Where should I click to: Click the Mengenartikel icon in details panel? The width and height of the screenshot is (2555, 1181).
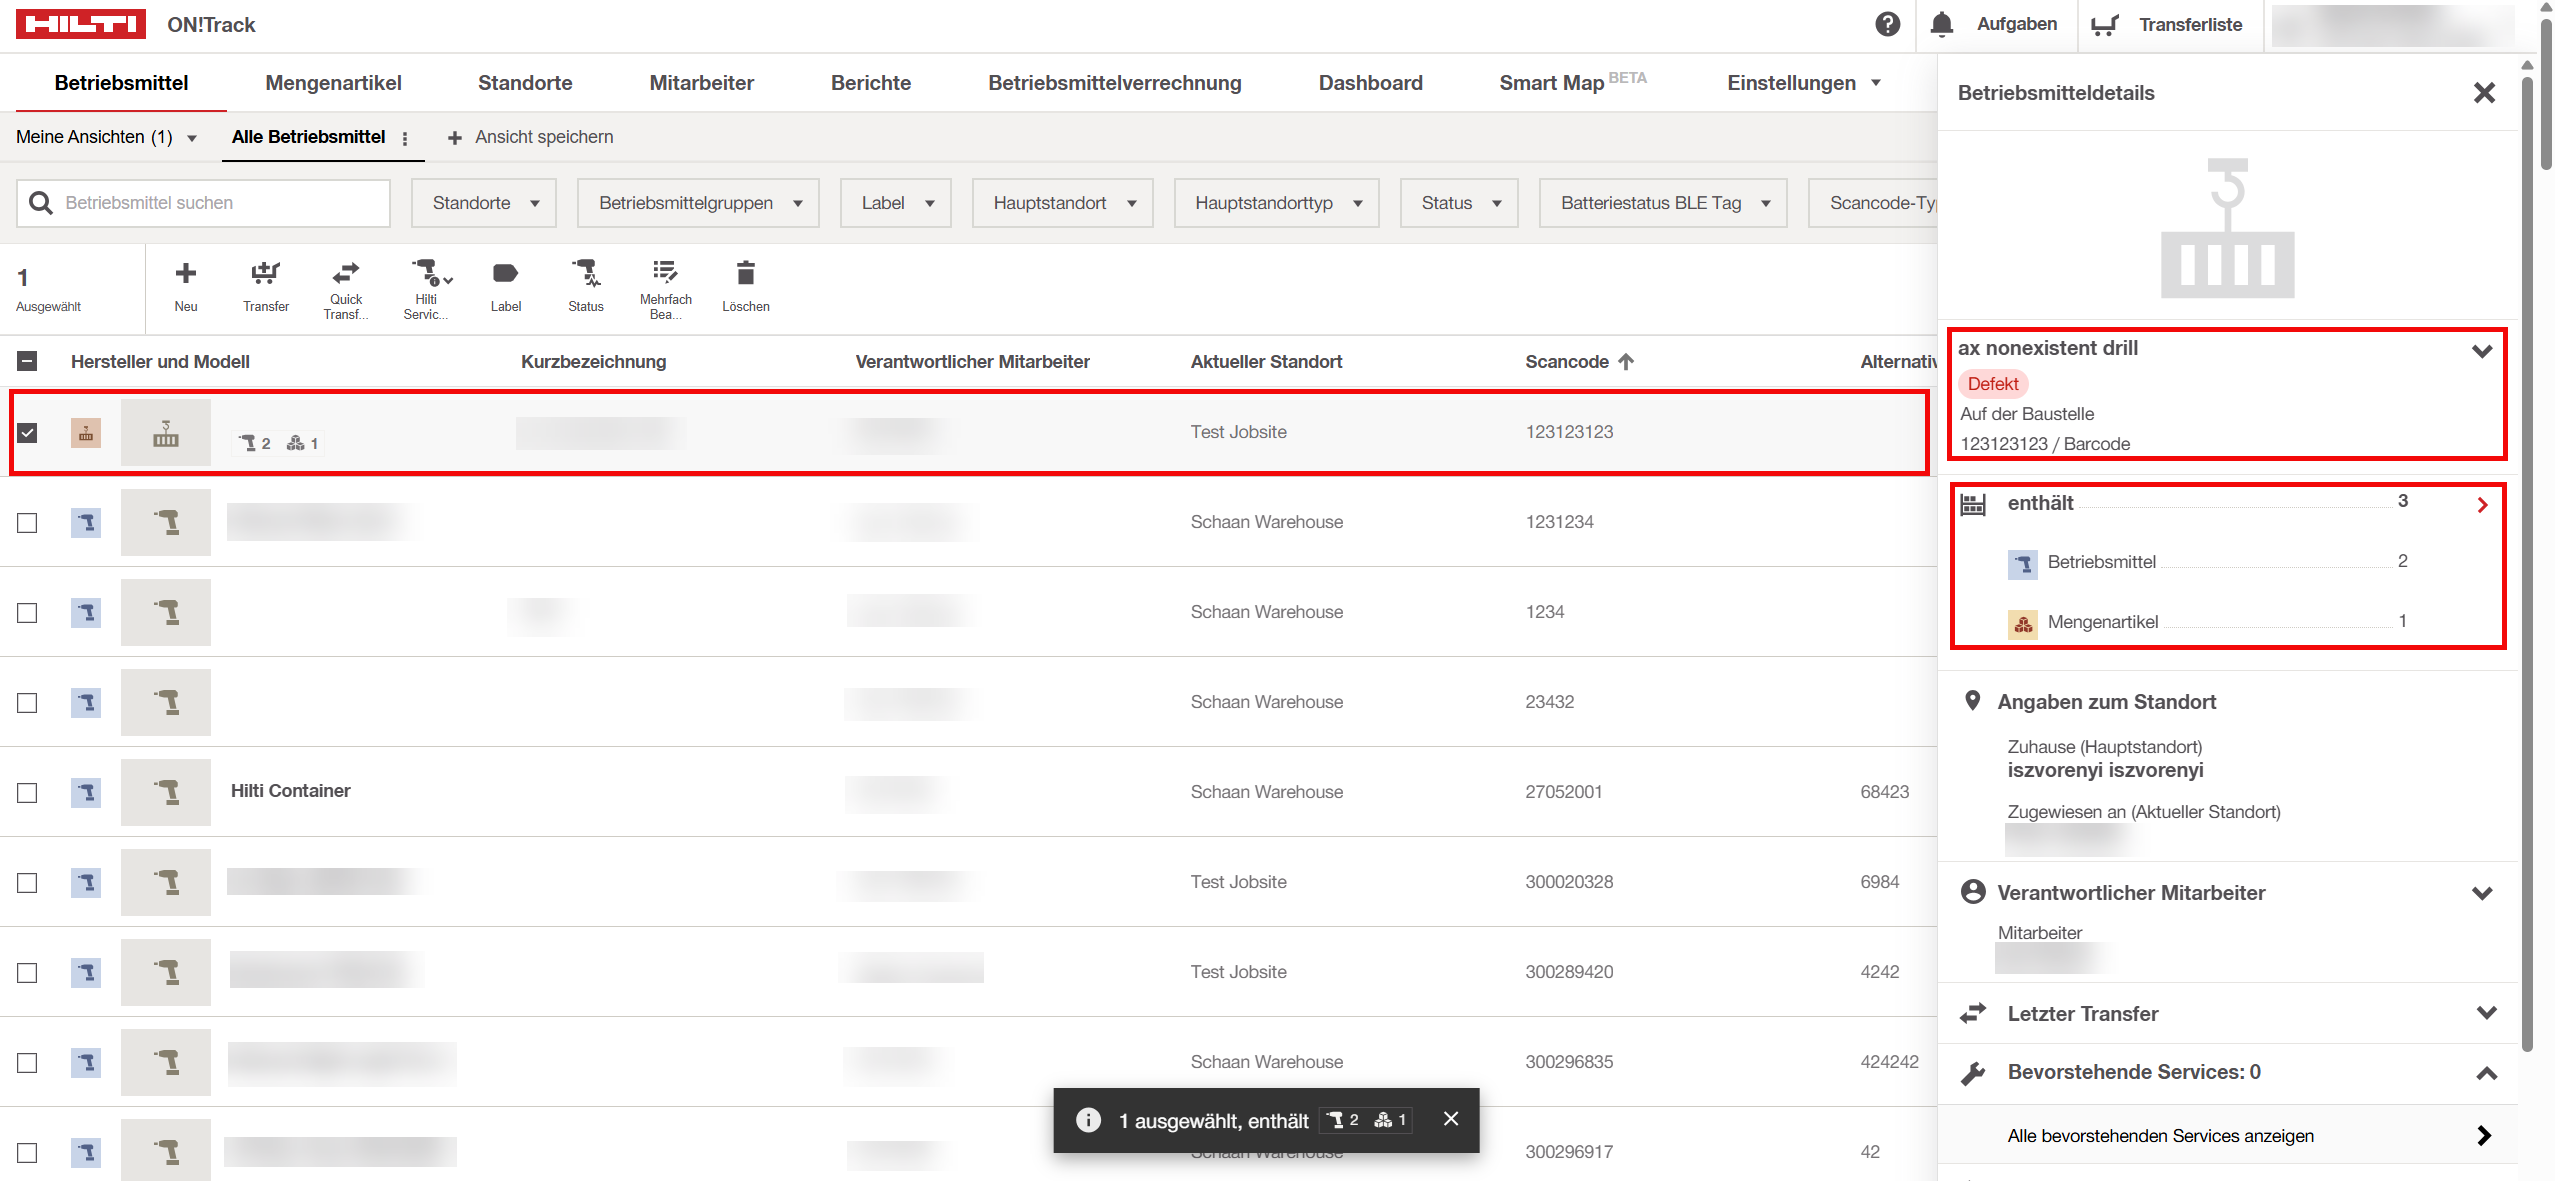2023,624
